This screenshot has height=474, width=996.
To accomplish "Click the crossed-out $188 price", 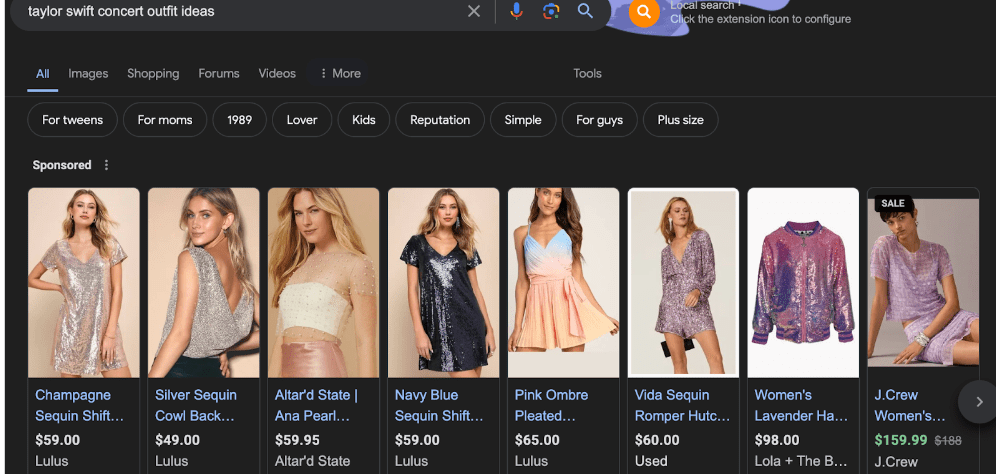I will (x=946, y=440).
